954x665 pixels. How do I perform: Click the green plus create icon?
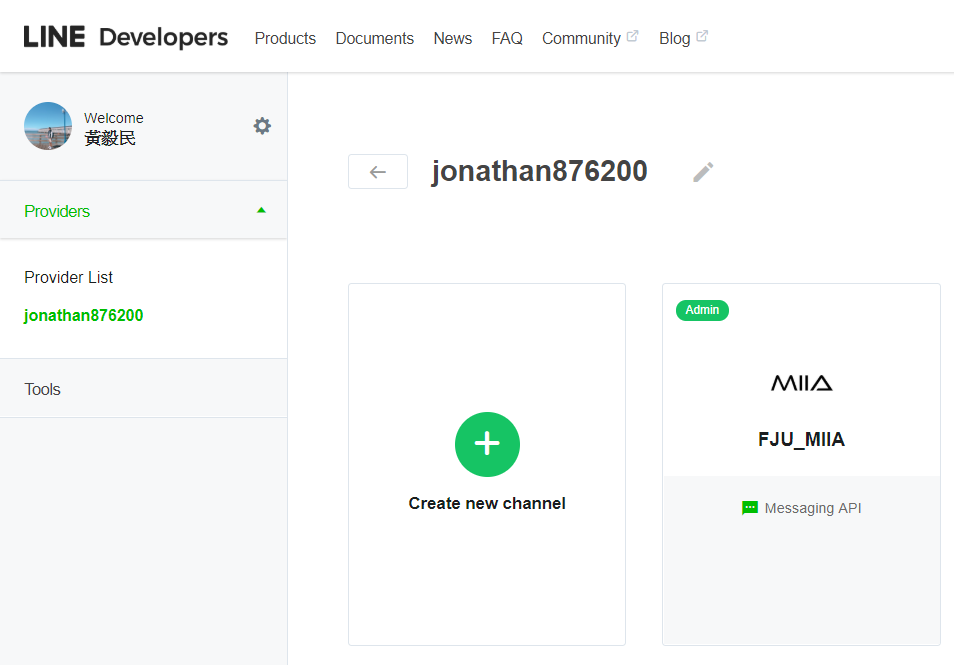(x=487, y=444)
